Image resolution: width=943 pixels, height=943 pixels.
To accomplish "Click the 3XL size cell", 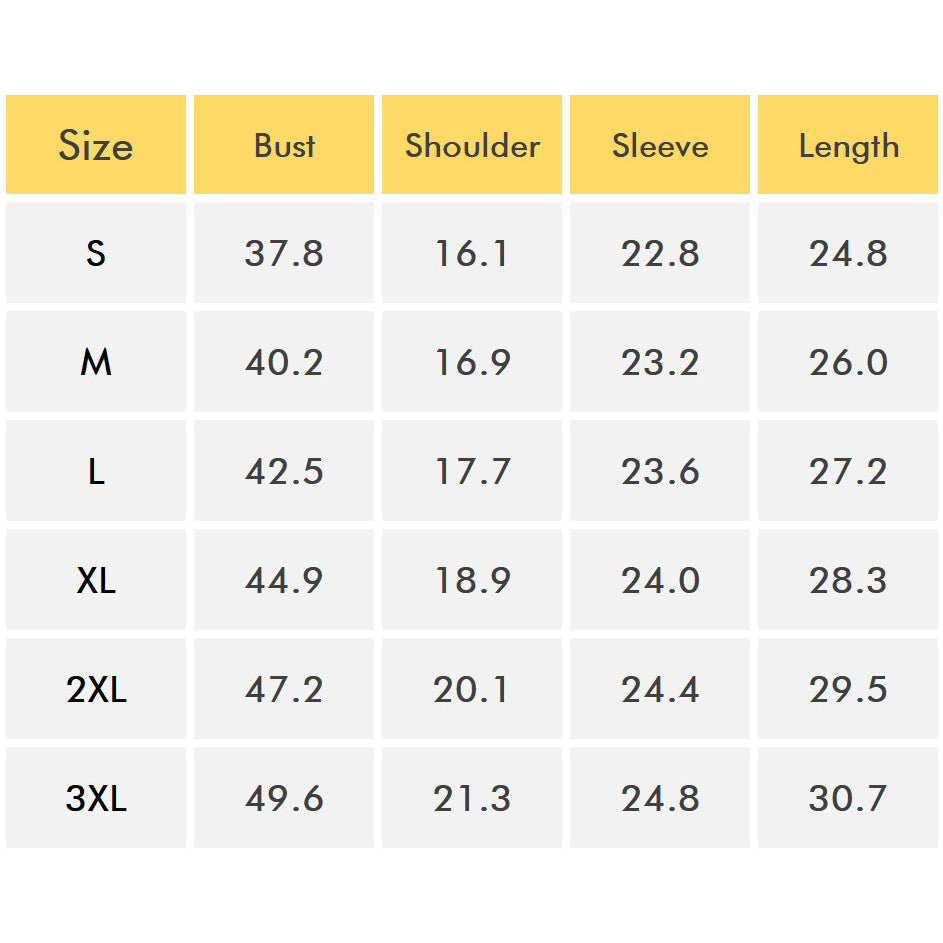I will click(x=96, y=798).
